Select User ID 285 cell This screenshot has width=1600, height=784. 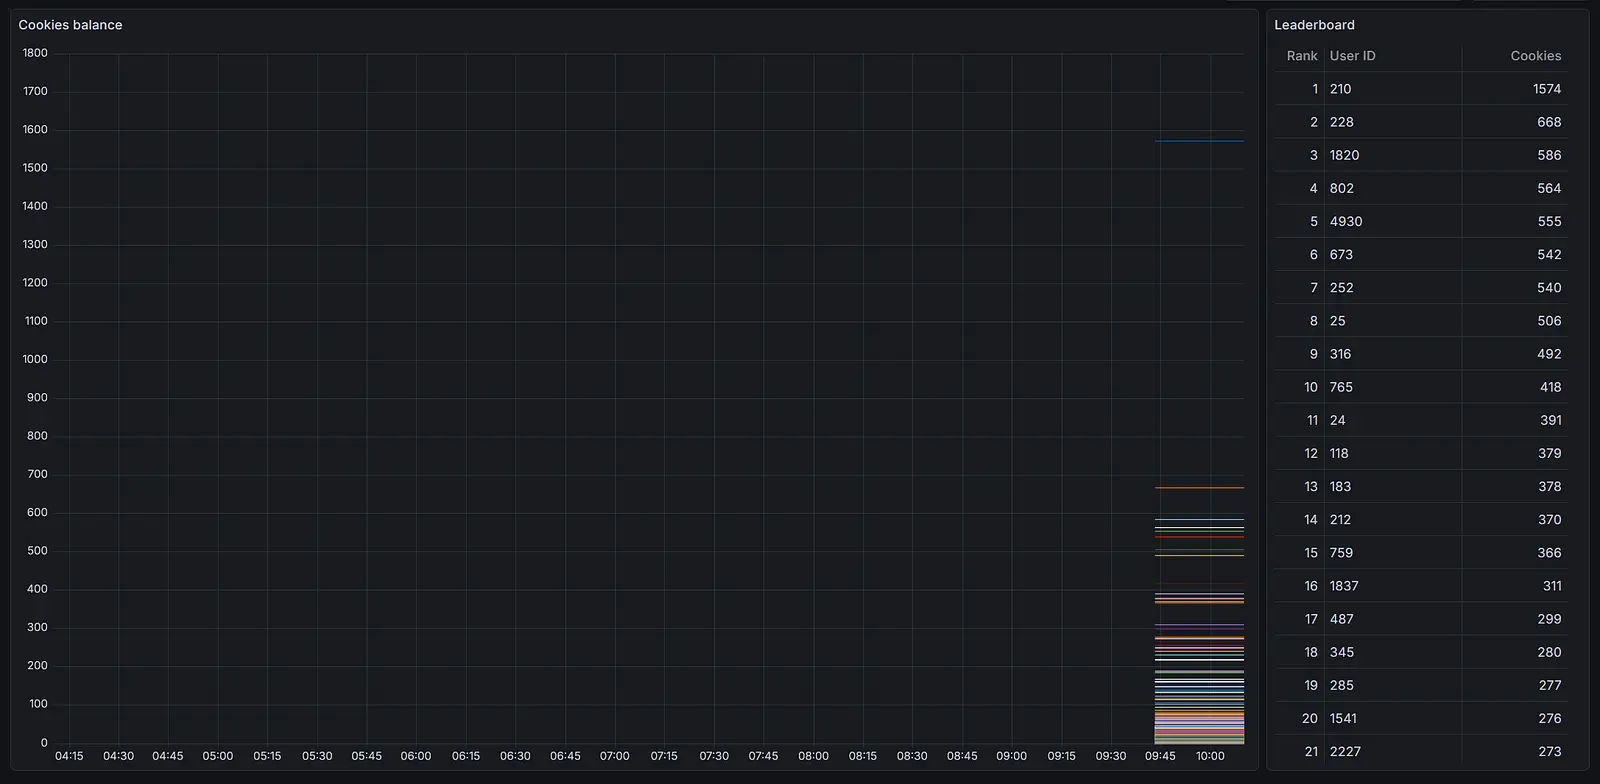click(1392, 685)
